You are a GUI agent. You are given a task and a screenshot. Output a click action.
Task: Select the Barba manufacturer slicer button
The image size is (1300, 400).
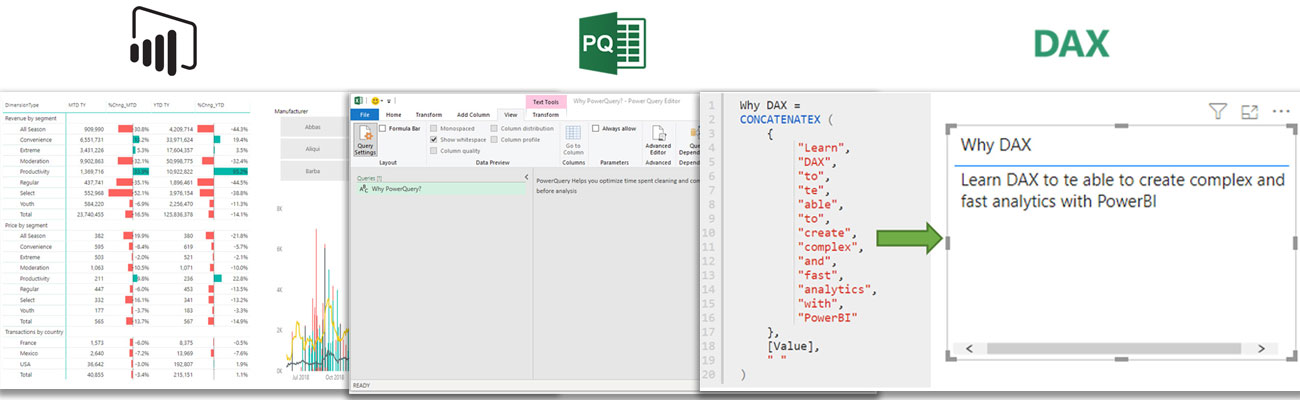pos(313,170)
